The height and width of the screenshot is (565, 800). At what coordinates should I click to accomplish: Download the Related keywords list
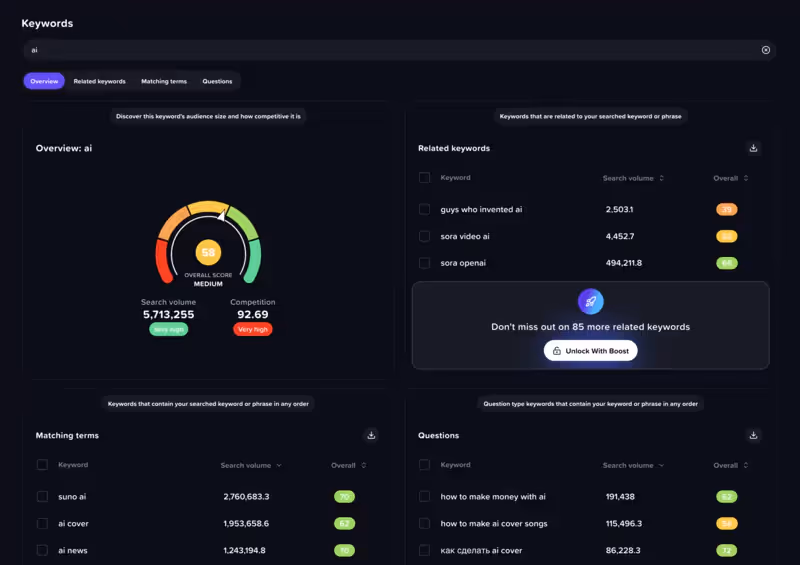click(x=753, y=149)
